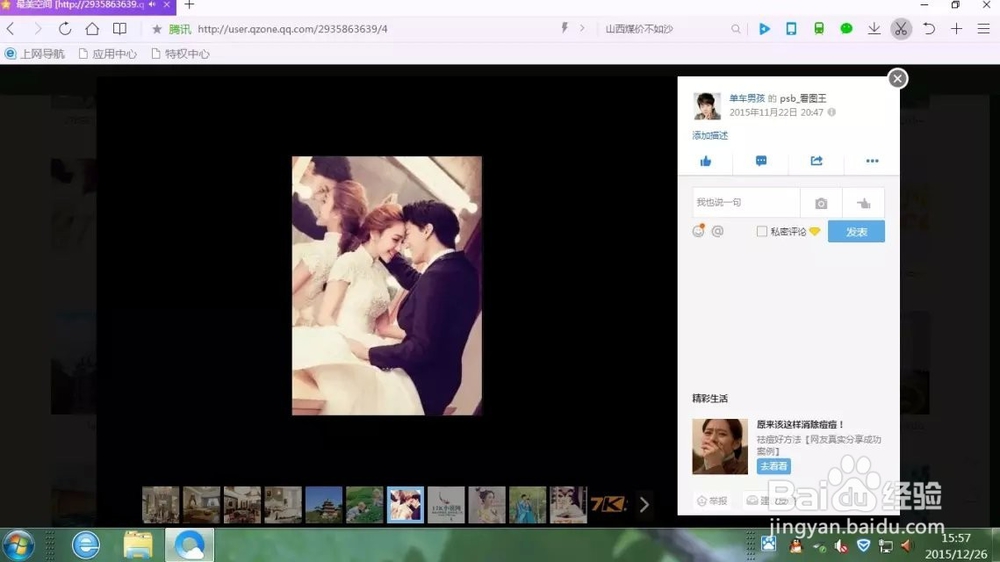Restore closed tab with undo icon
1000x562 pixels.
tap(929, 29)
